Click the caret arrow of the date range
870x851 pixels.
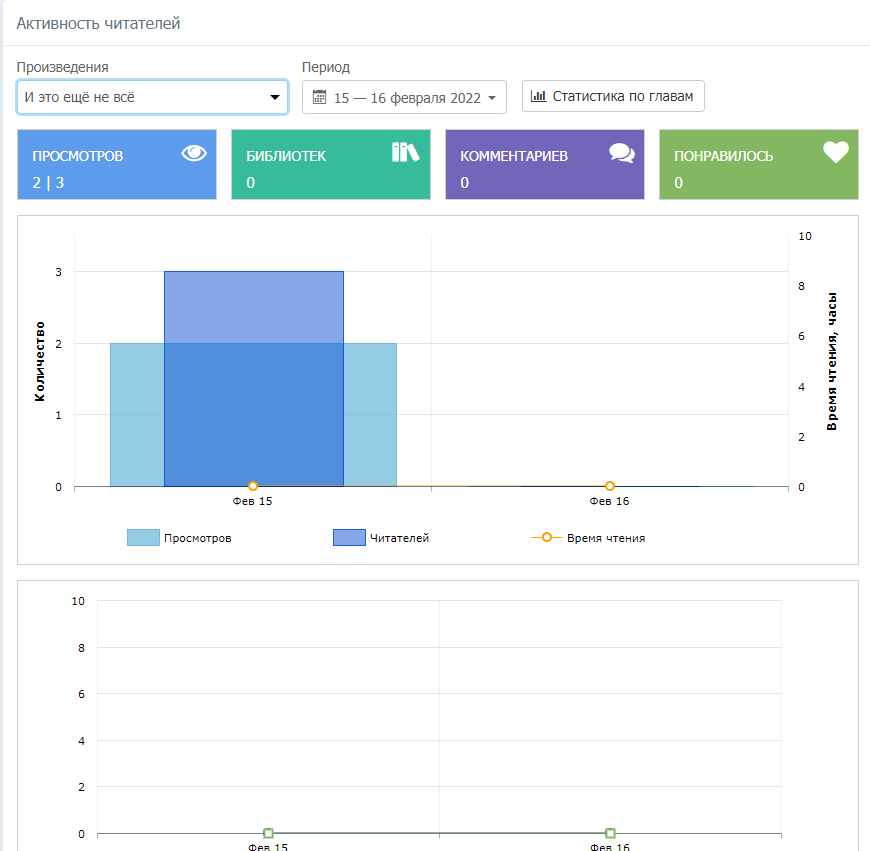(492, 98)
